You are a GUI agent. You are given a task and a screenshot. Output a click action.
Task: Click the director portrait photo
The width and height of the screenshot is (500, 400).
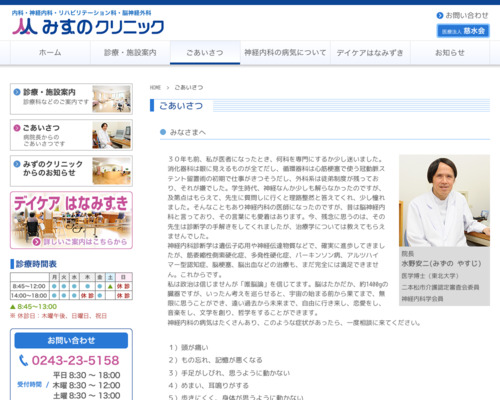pos(444,201)
